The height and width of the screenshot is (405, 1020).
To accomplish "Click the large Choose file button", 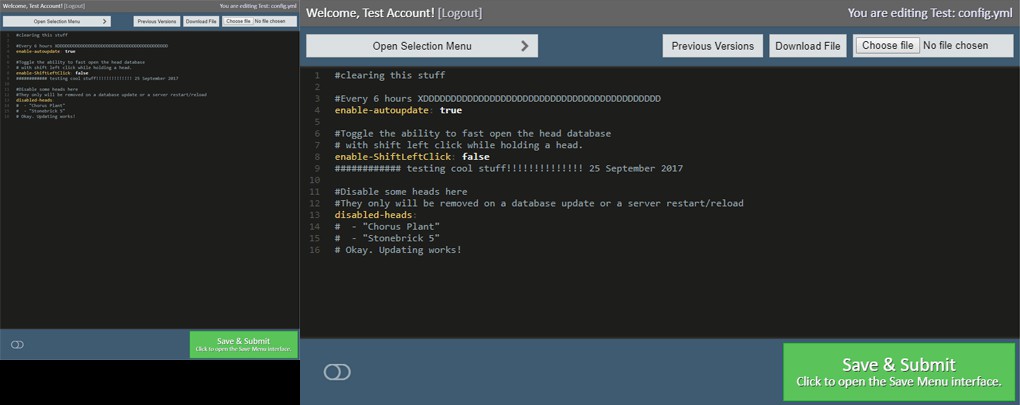I will tap(887, 46).
